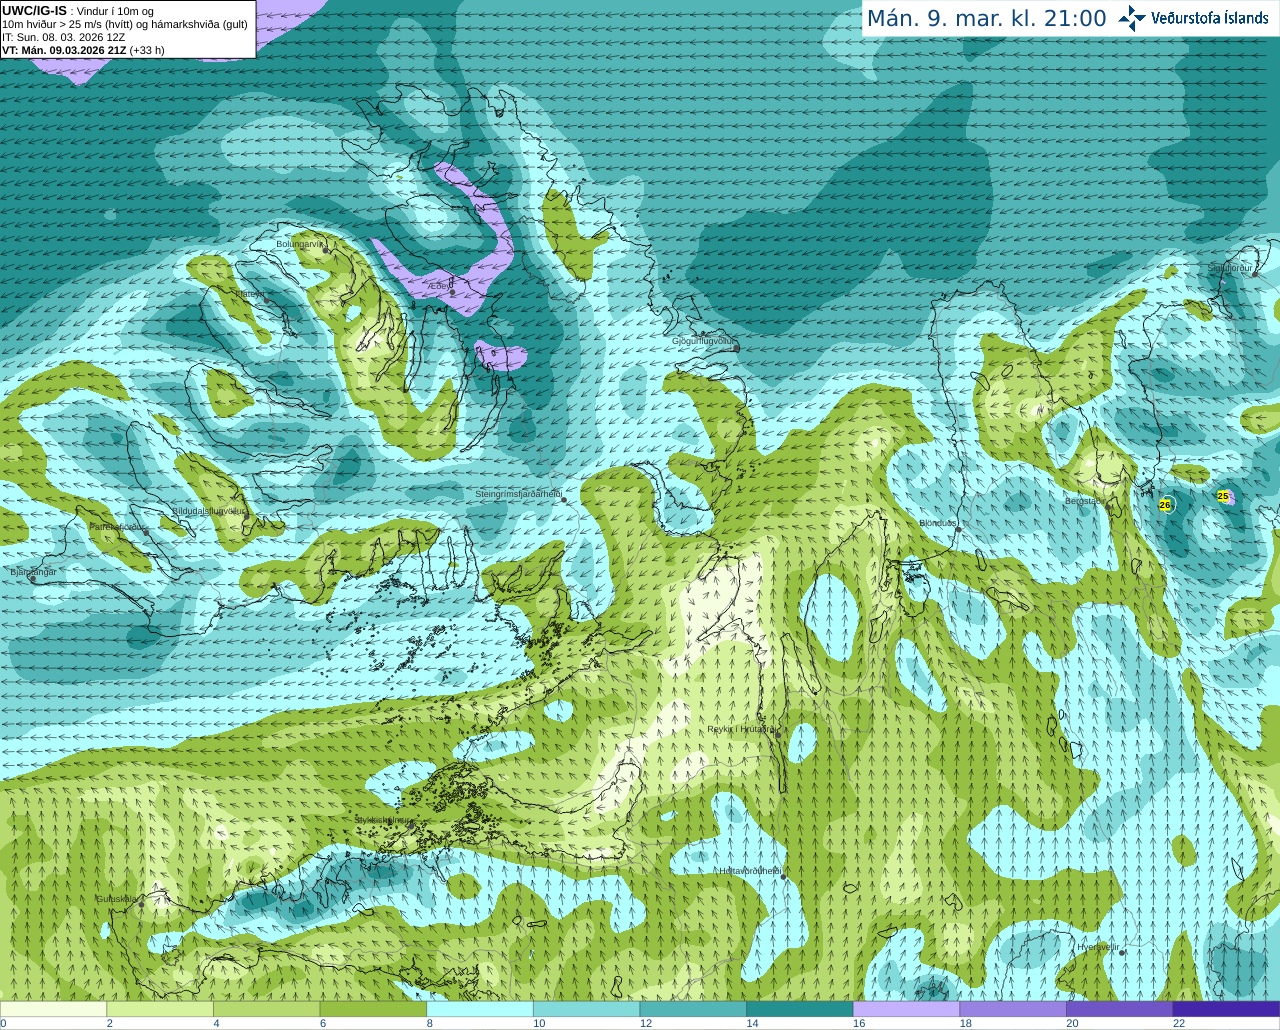1280x1030 pixels.
Task: Click the Æðey station label
Action: point(440,286)
